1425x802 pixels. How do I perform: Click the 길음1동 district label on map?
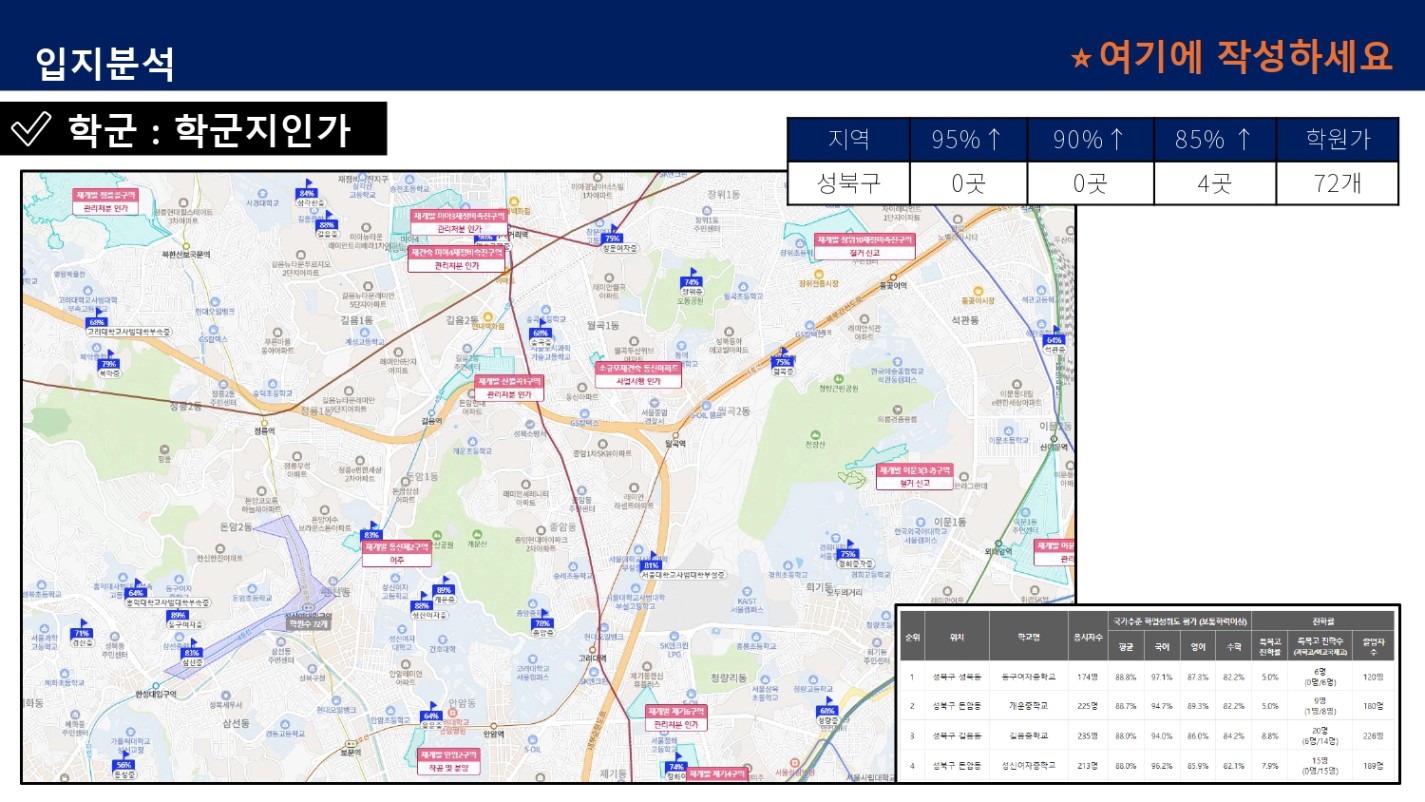pos(356,320)
